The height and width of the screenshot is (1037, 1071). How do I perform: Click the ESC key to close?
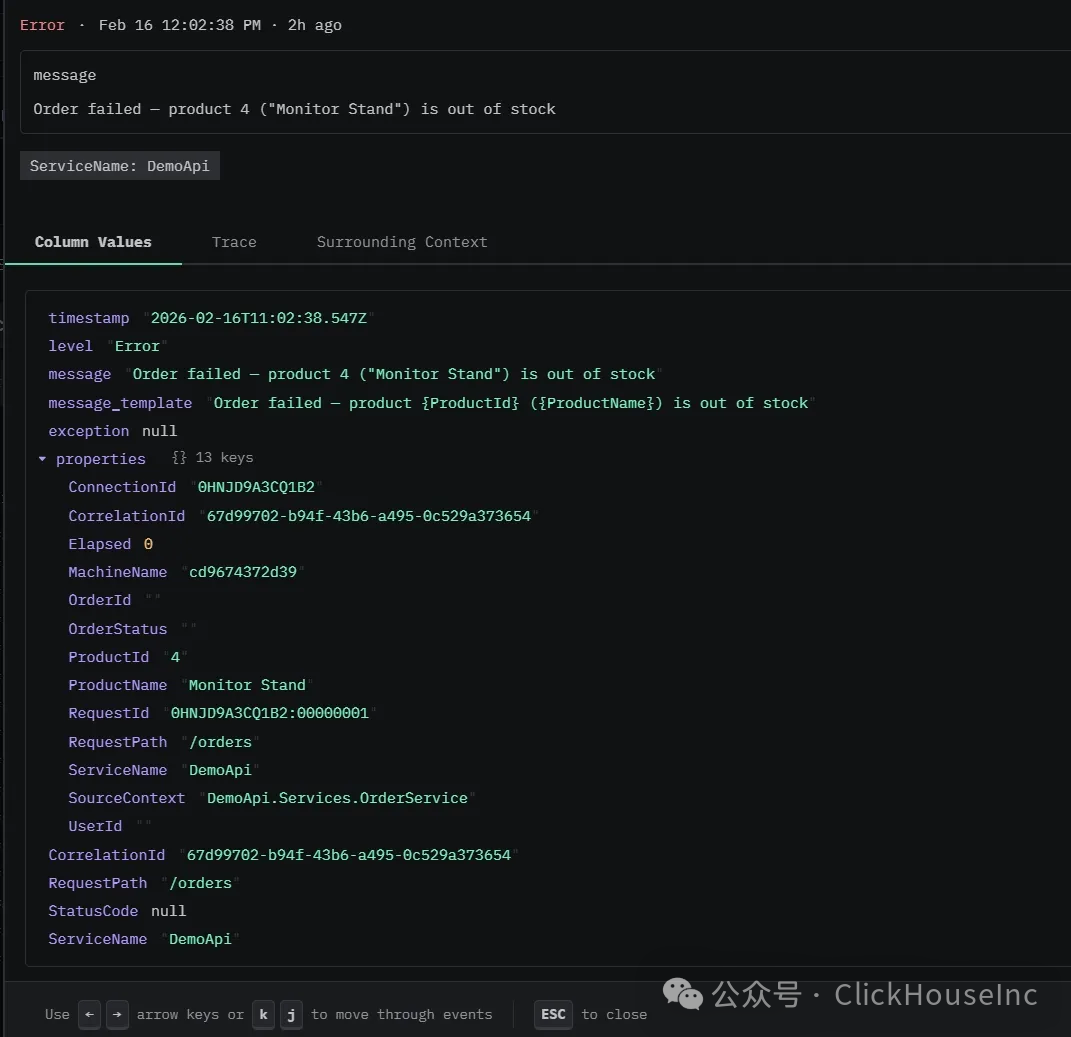pos(553,1014)
